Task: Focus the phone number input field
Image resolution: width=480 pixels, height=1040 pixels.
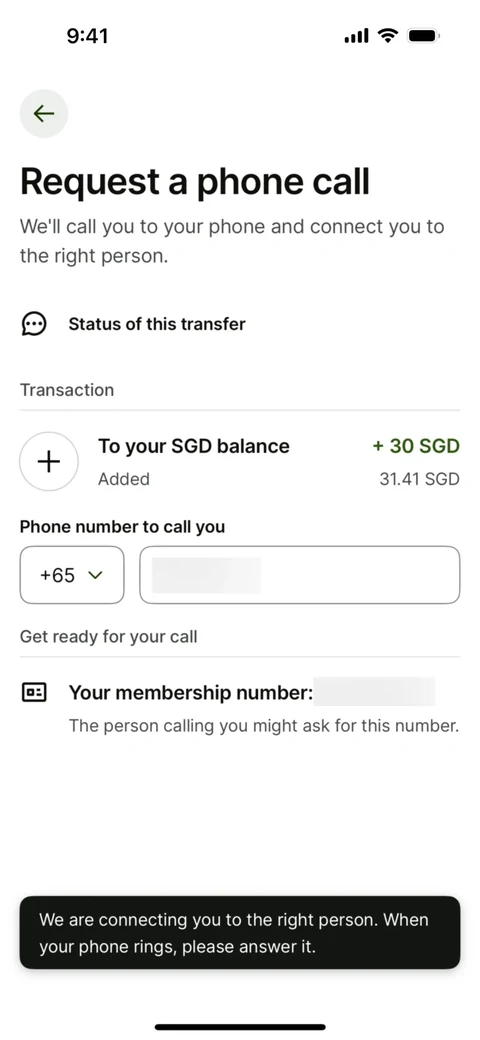Action: pyautogui.click(x=300, y=575)
